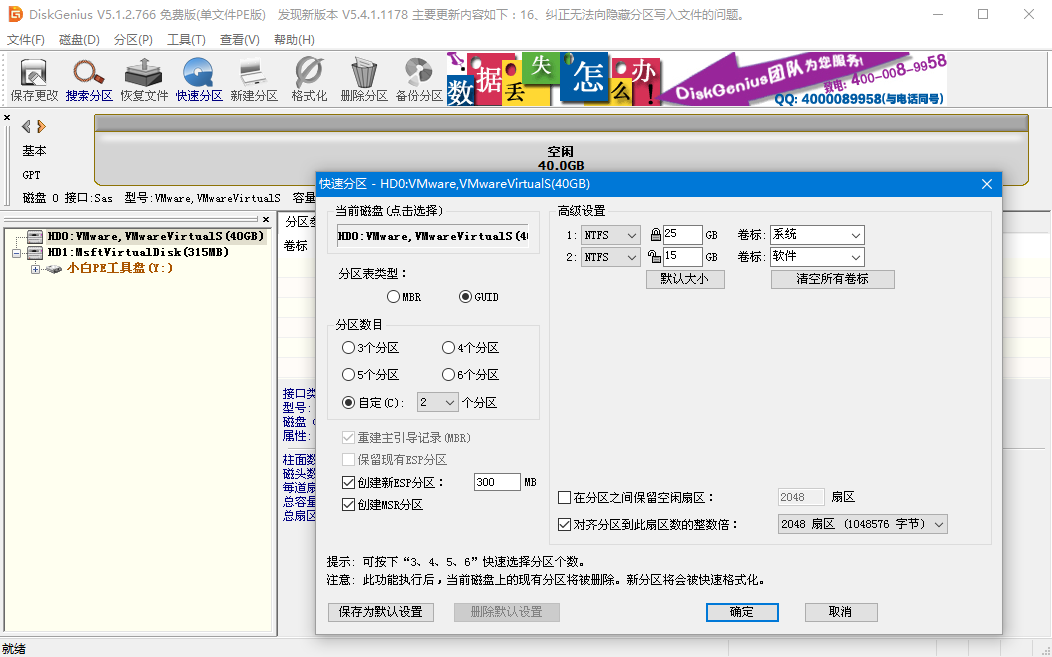Open the 工具(T) menu
The height and width of the screenshot is (657, 1052).
pyautogui.click(x=186, y=40)
